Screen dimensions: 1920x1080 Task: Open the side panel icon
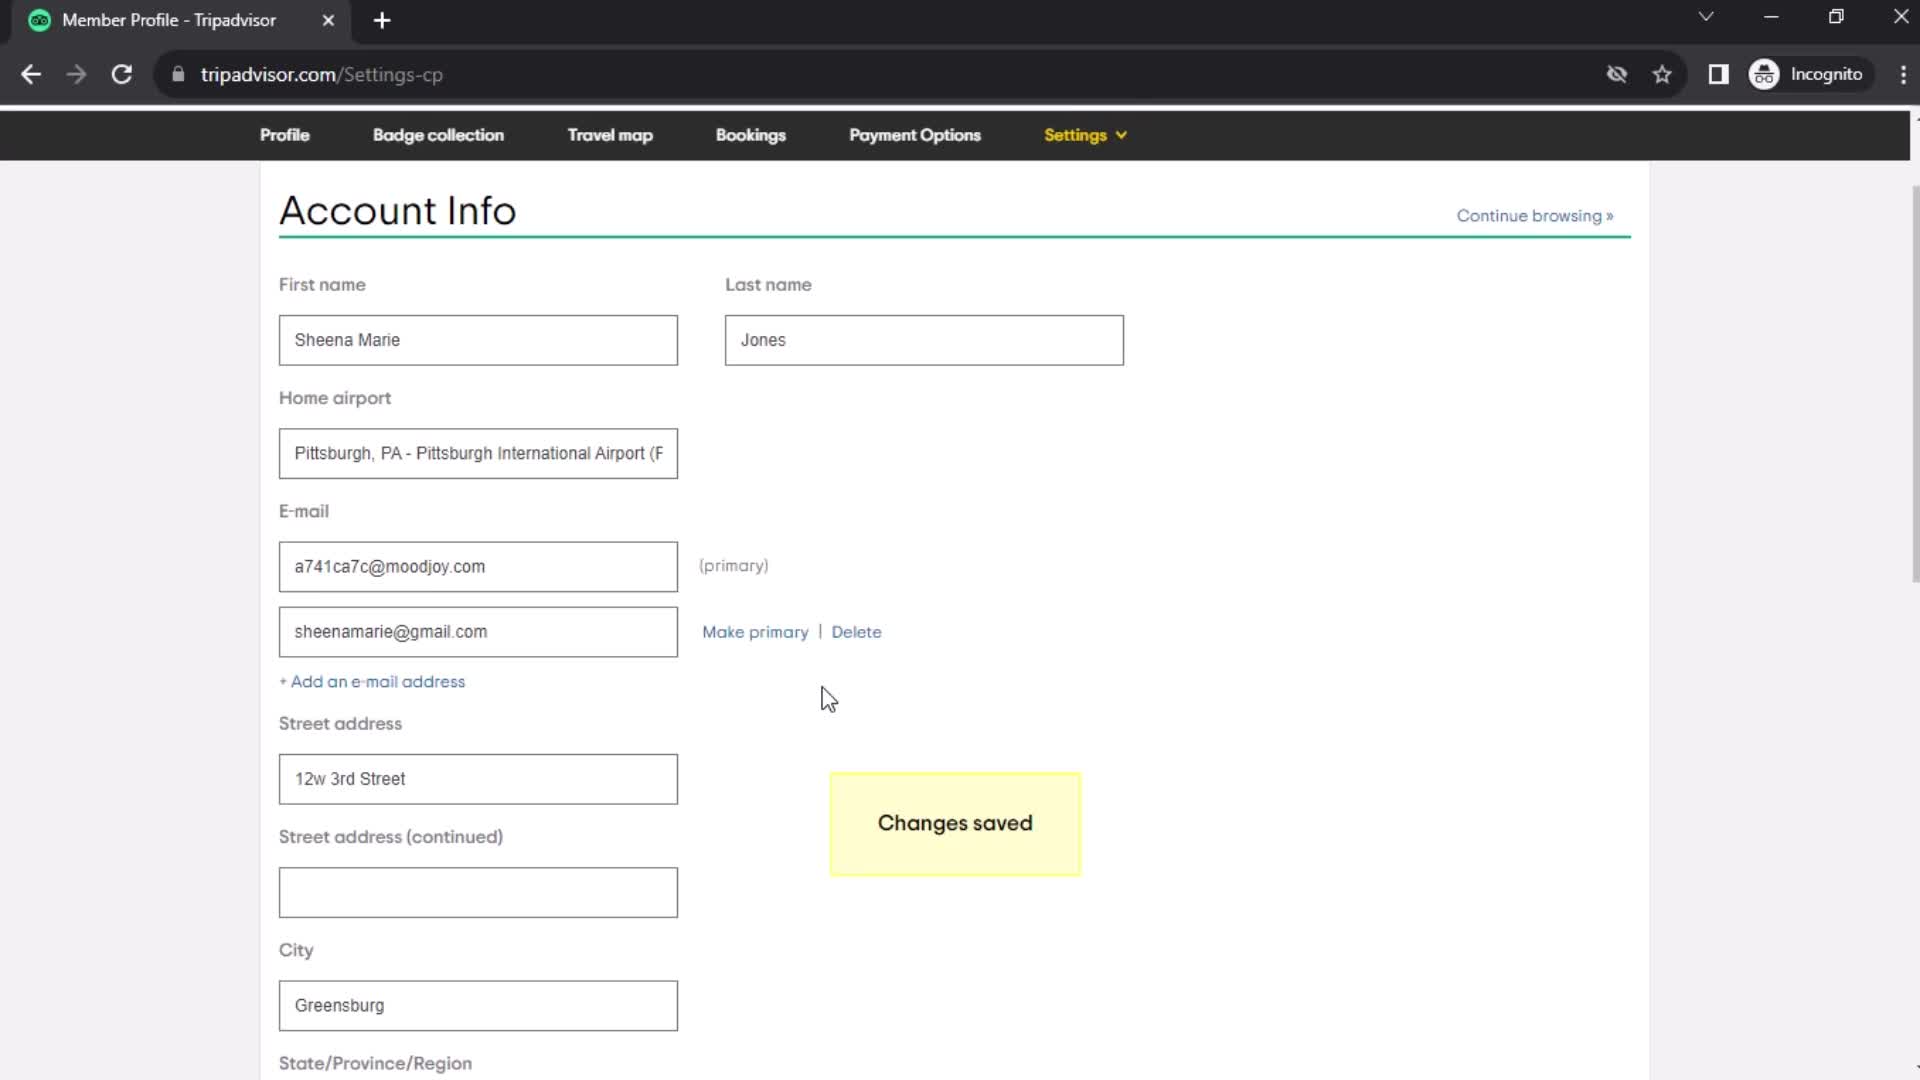point(1718,75)
